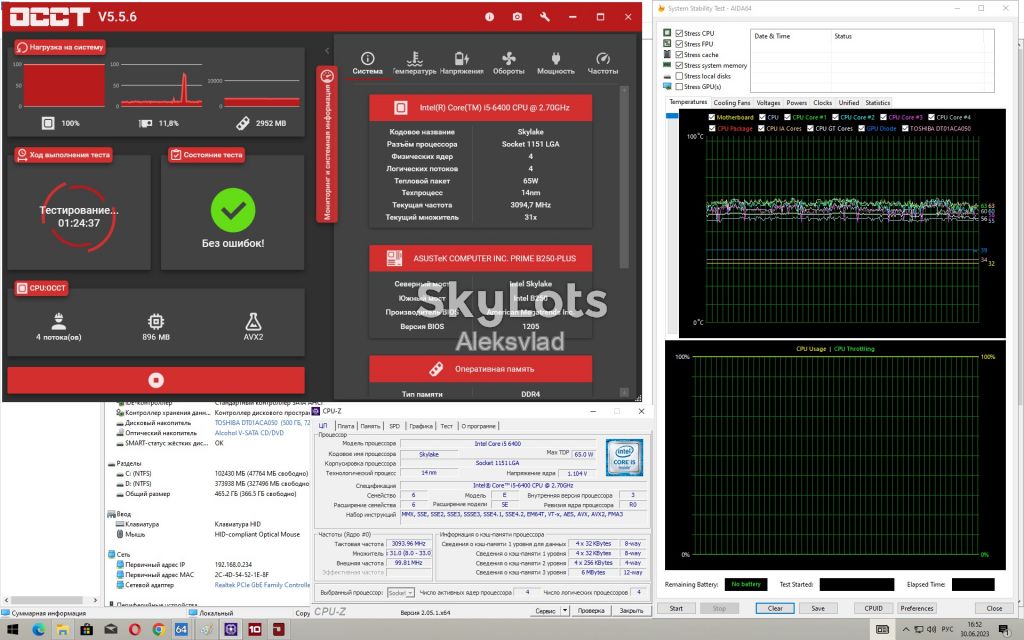Open the OCCT Частоты gauge tab
The image size is (1024, 640).
(603, 64)
